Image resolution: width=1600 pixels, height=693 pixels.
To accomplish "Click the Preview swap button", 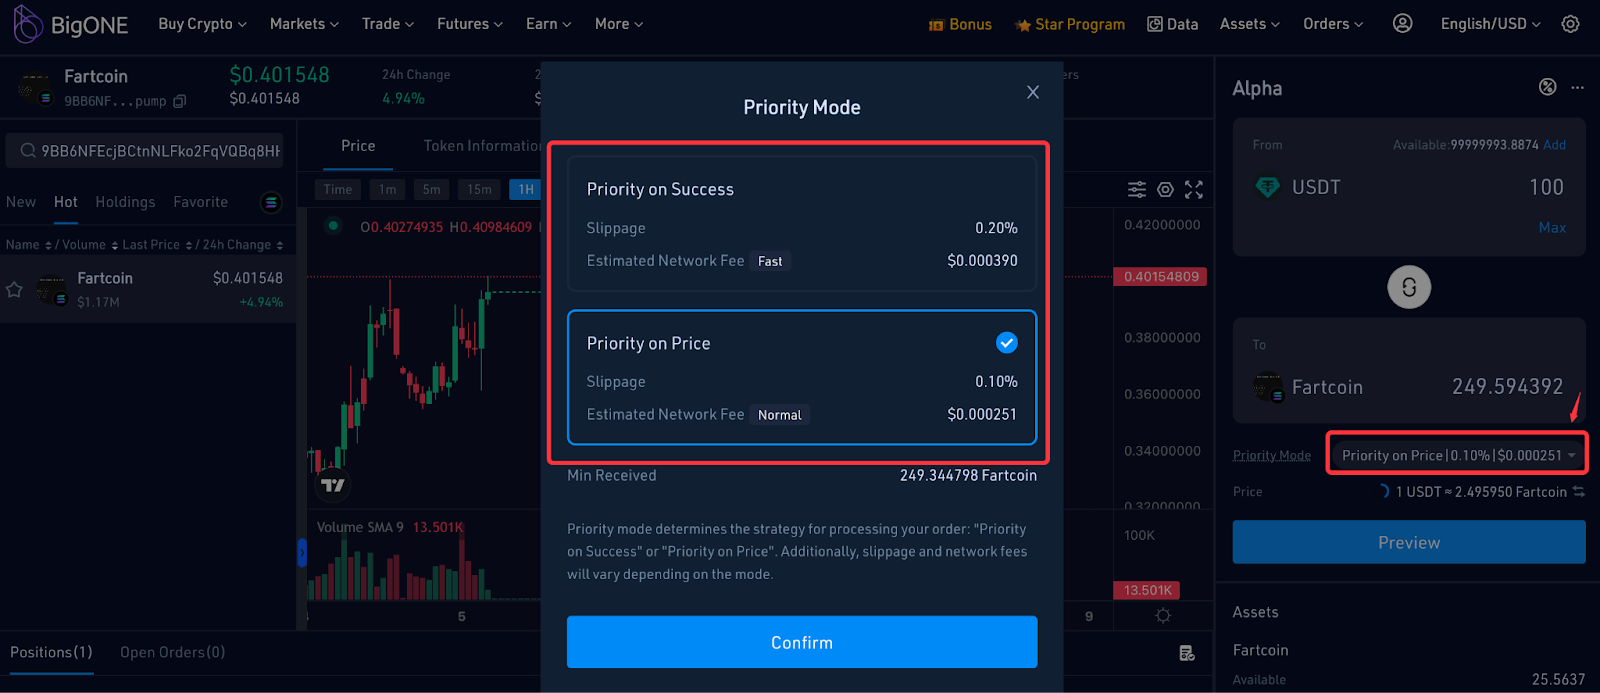I will (1408, 542).
